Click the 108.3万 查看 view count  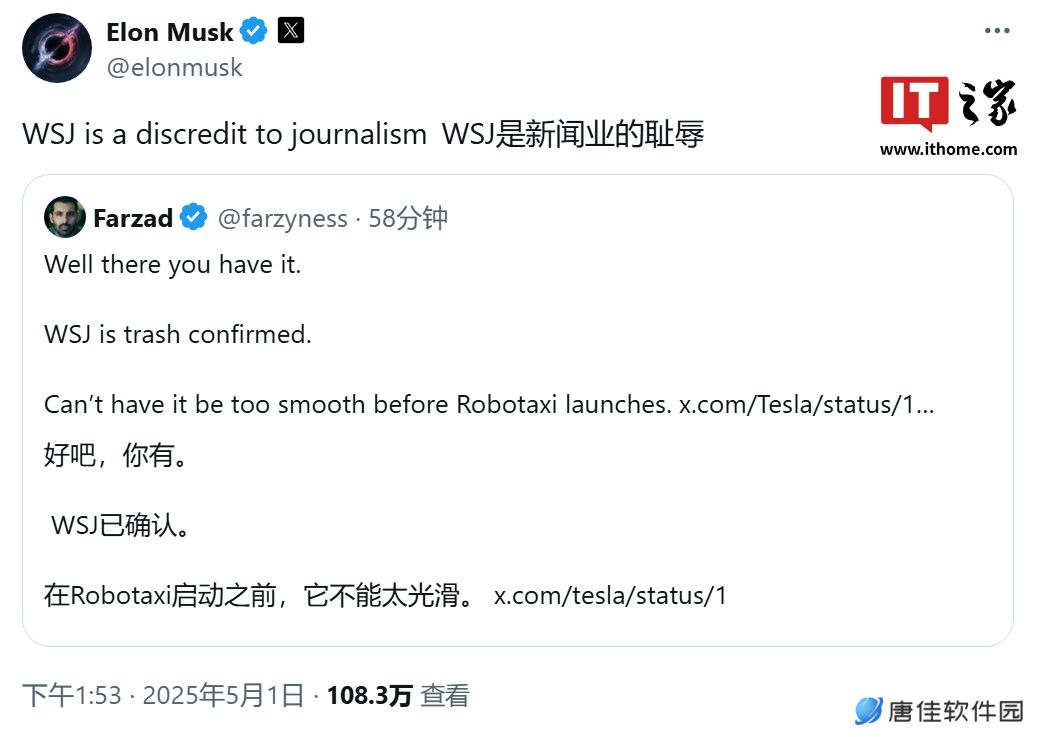tap(398, 695)
